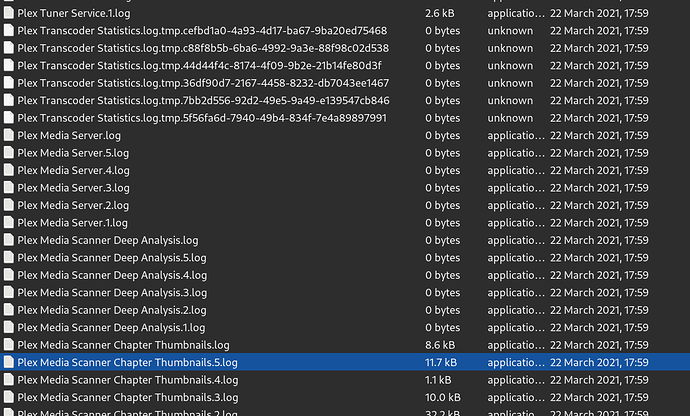Select Plex Media Scanner Deep Analysis.2.log name
Image resolution: width=690 pixels, height=416 pixels.
(112, 310)
